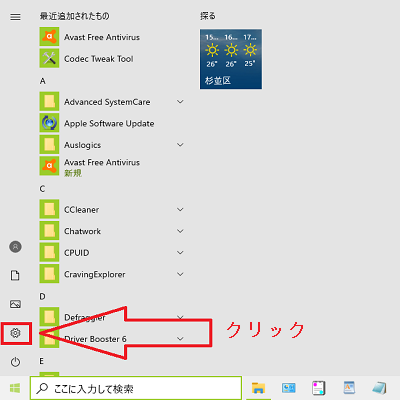Launch Avast Free Antivirus marked 新規
Image resolution: width=400 pixels, height=400 pixels.
[113, 166]
